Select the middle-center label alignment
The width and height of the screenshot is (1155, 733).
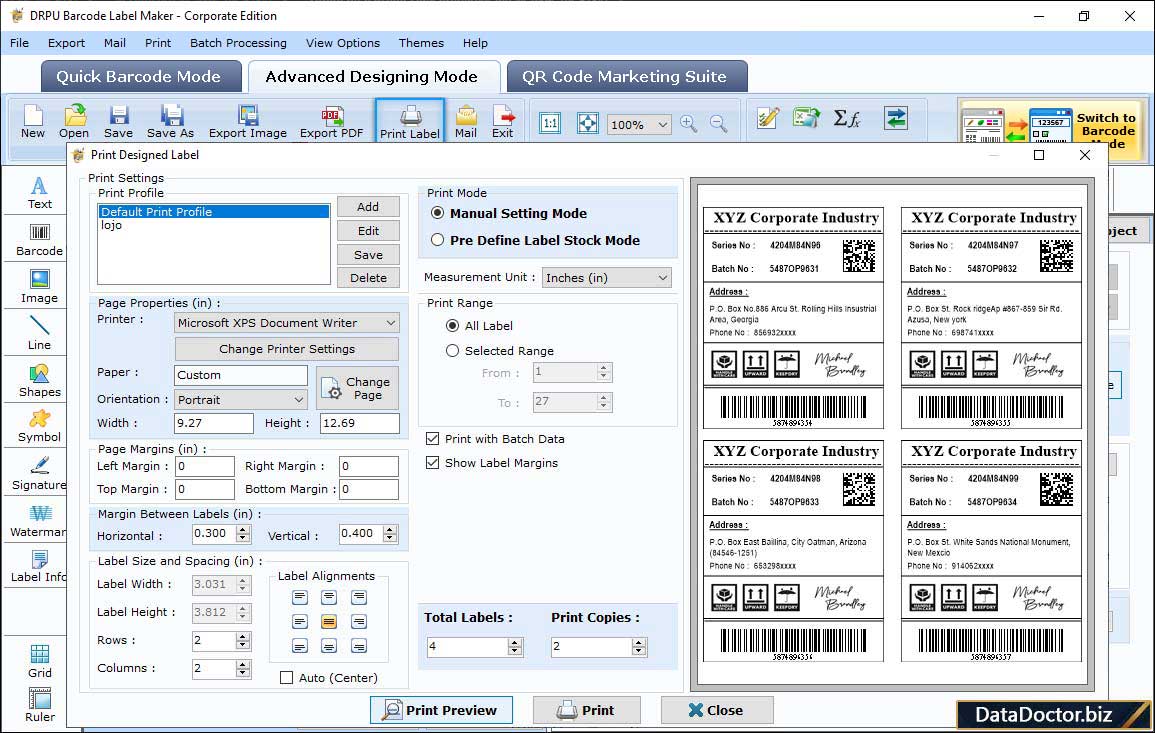(x=329, y=622)
